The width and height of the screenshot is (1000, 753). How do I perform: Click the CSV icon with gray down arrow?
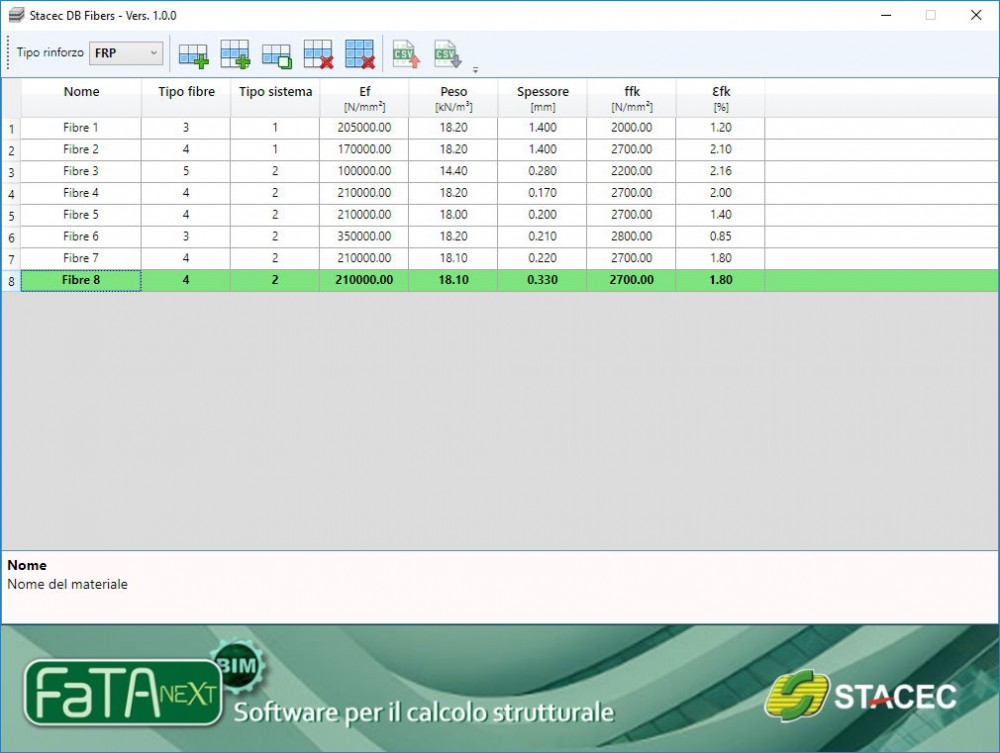(448, 55)
